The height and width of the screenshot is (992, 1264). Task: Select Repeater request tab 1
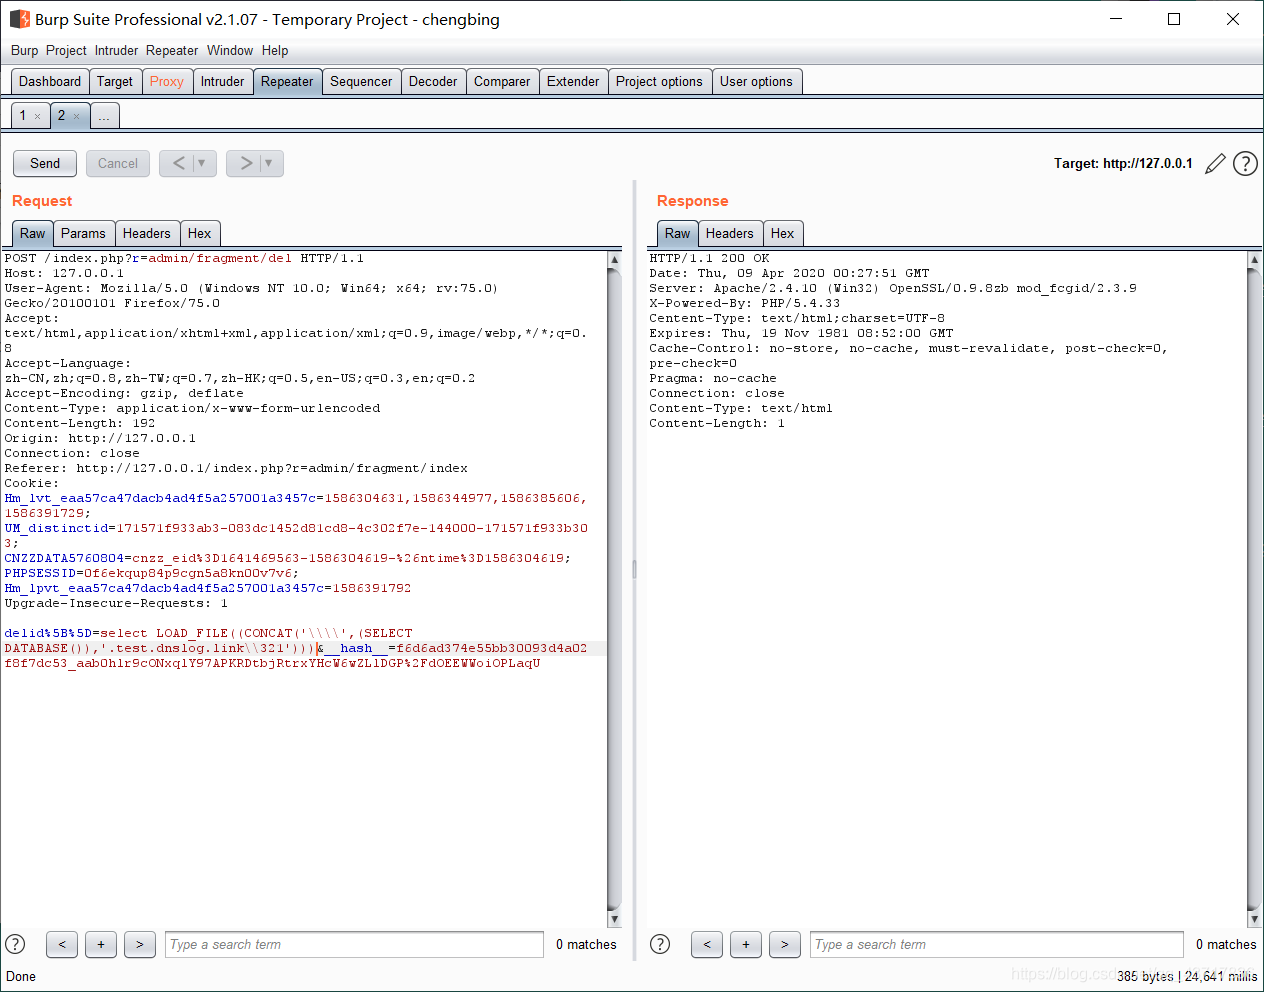[23, 116]
